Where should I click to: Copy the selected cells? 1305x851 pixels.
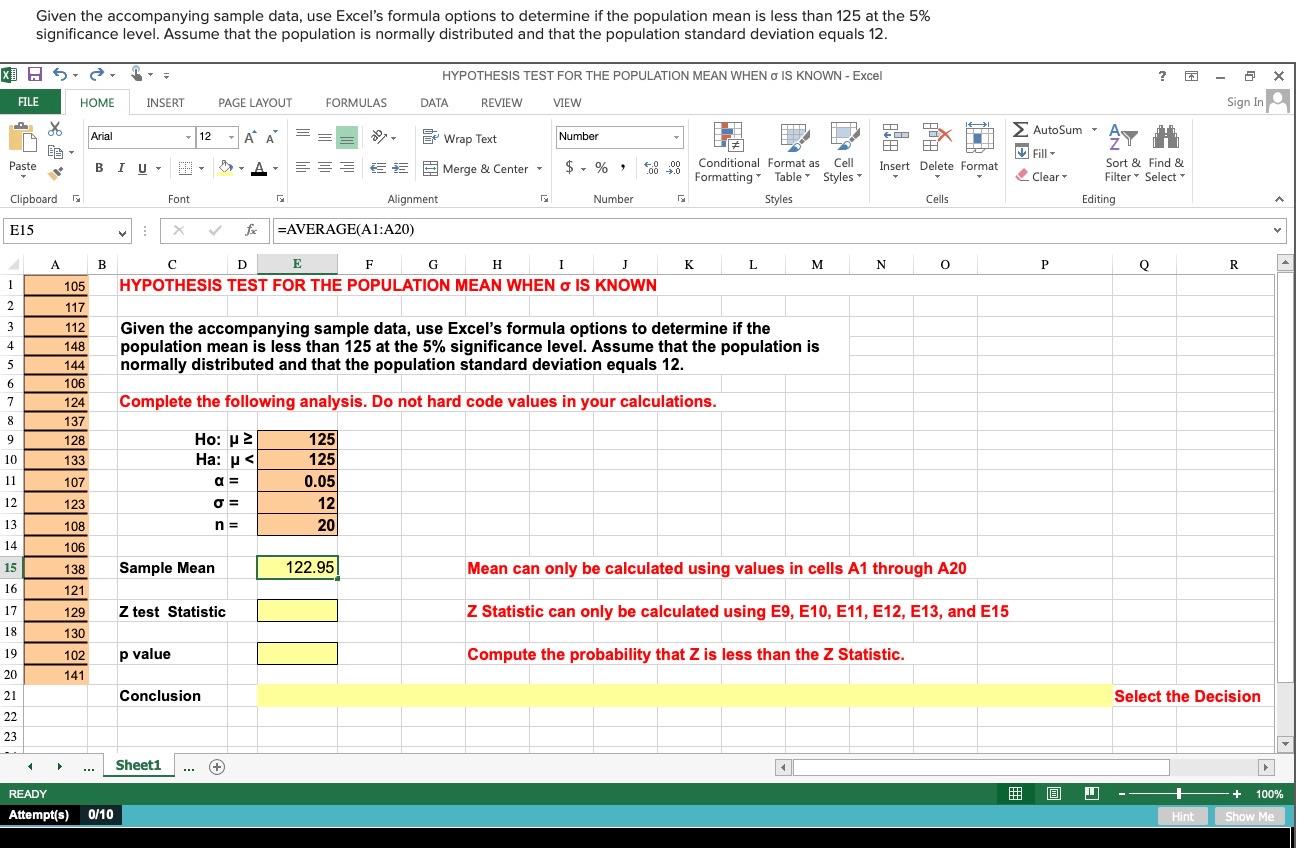pyautogui.click(x=55, y=152)
